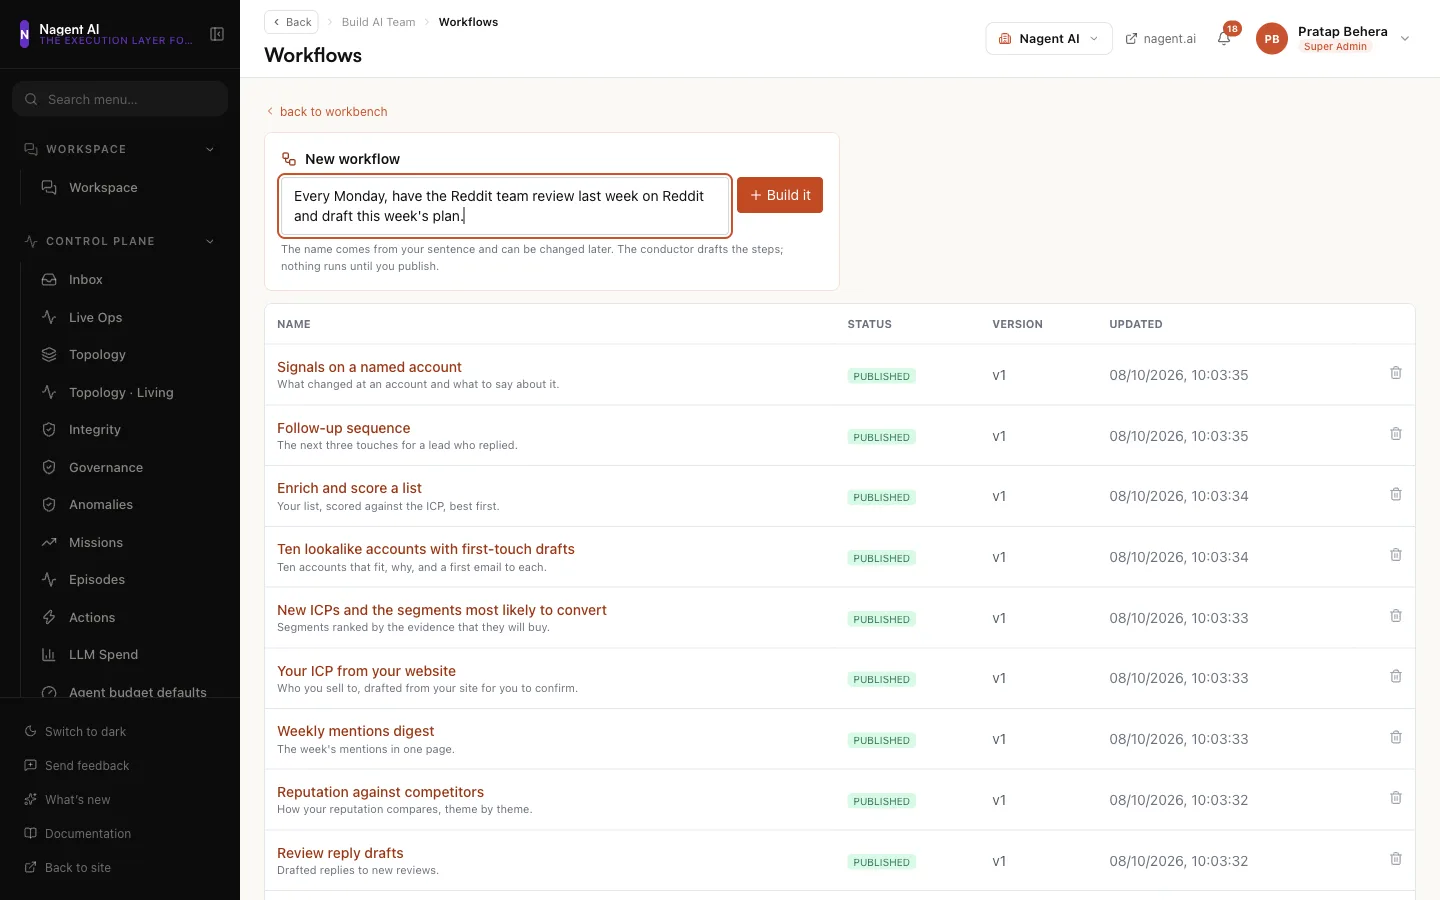The height and width of the screenshot is (900, 1440).
Task: Delete the New ICPs and segments workflow
Action: tap(1396, 616)
